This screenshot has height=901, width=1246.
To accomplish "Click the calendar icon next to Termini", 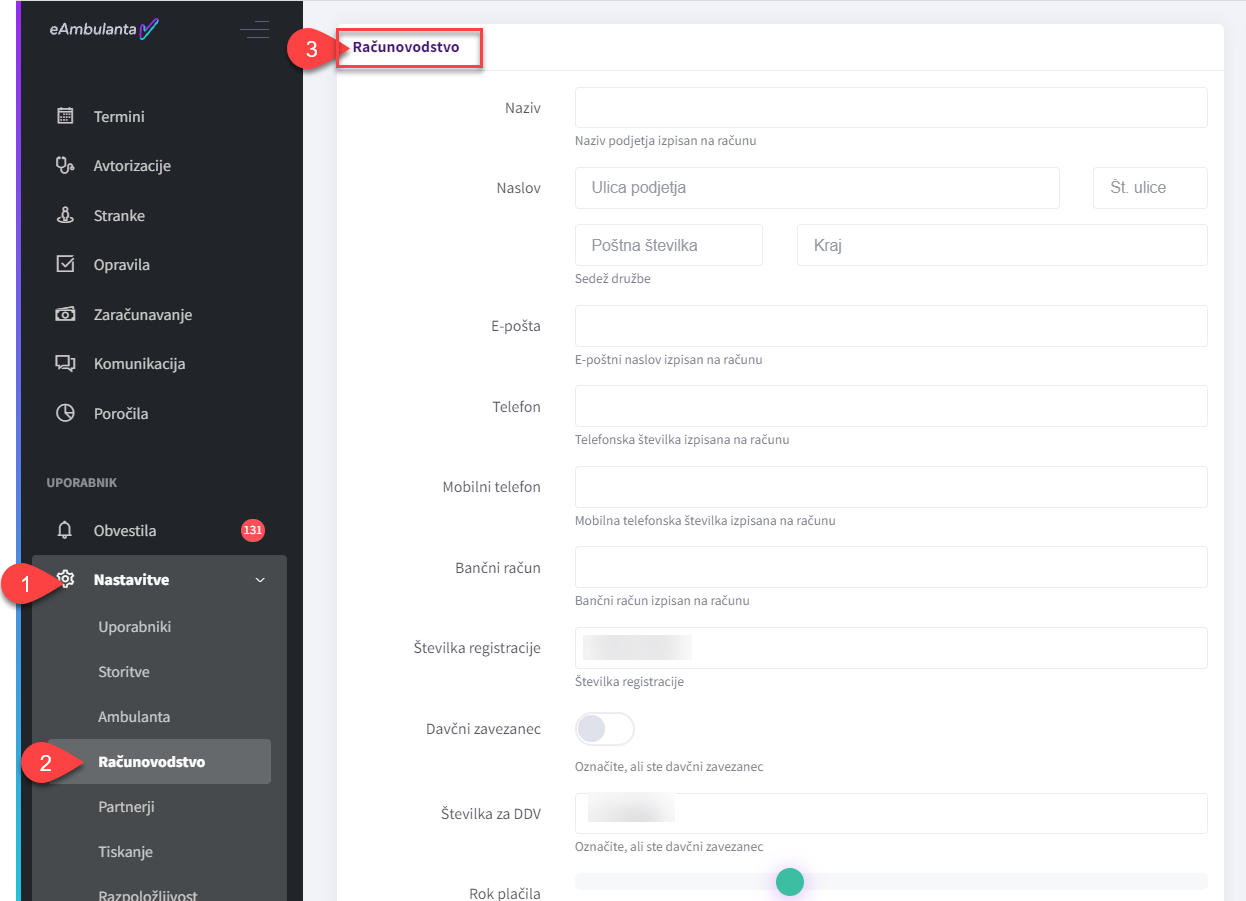I will click(x=65, y=116).
